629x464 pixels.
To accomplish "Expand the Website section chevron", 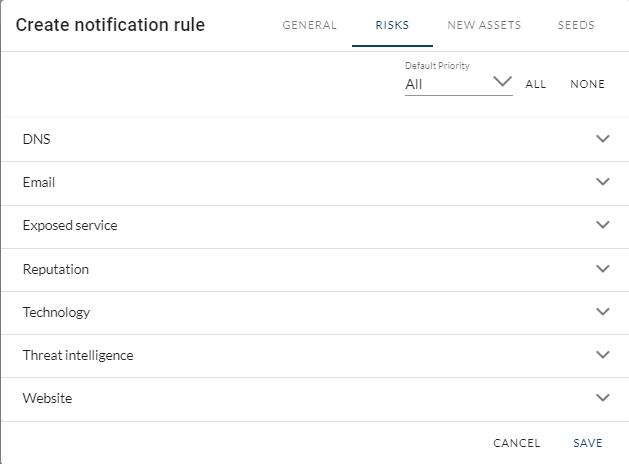I will point(602,398).
